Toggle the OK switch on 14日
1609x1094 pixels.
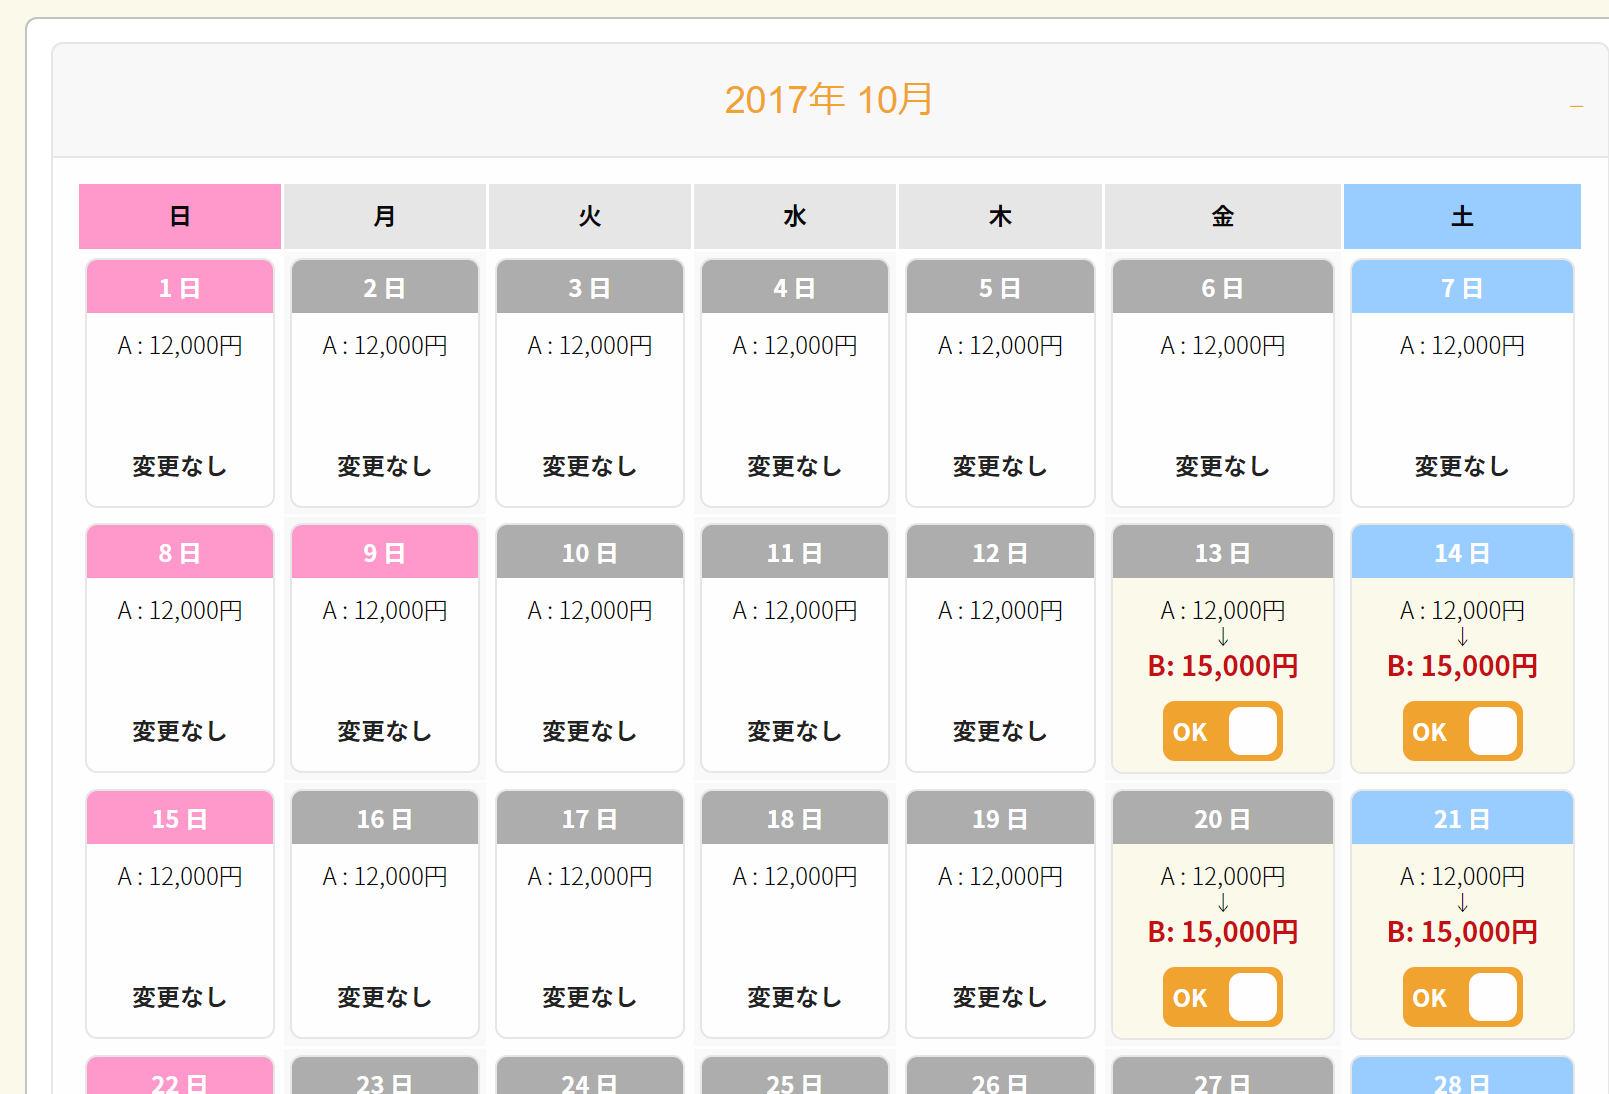pos(1462,731)
